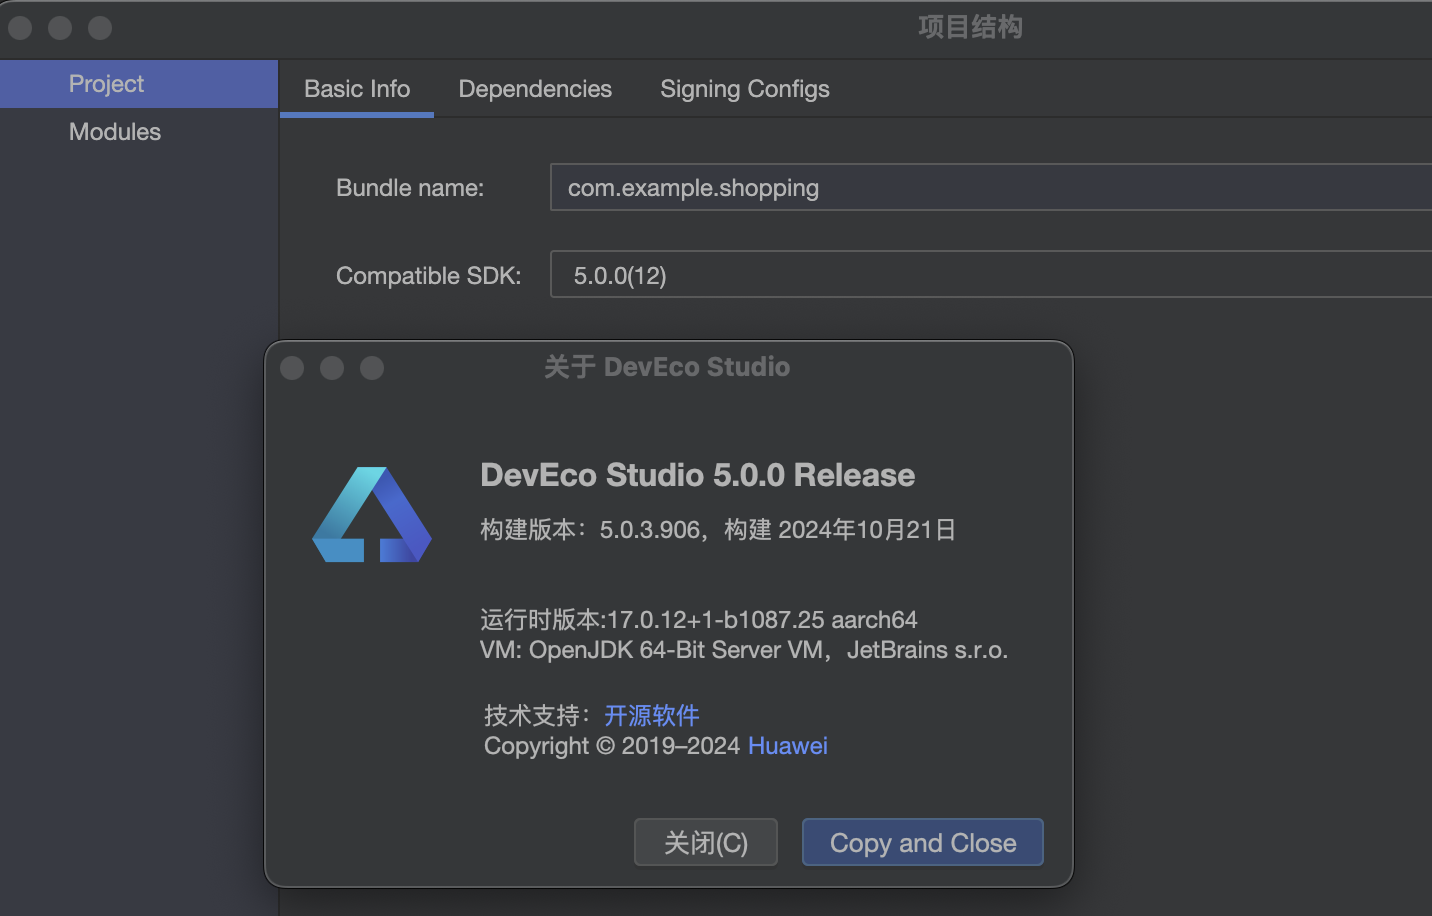Image resolution: width=1432 pixels, height=916 pixels.
Task: Minimize the 关于 DevEco Studio dialog
Action: coord(332,368)
